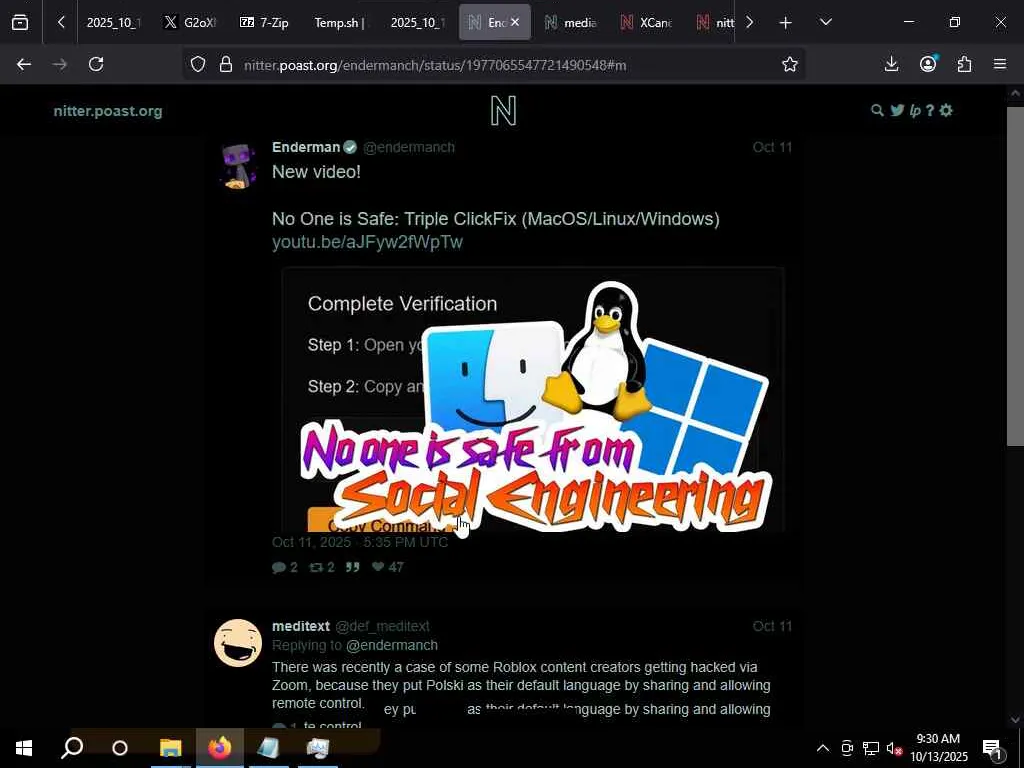Screen dimensions: 1024x768
Task: Open the clock showing 9:30 AM
Action: [x=938, y=748]
